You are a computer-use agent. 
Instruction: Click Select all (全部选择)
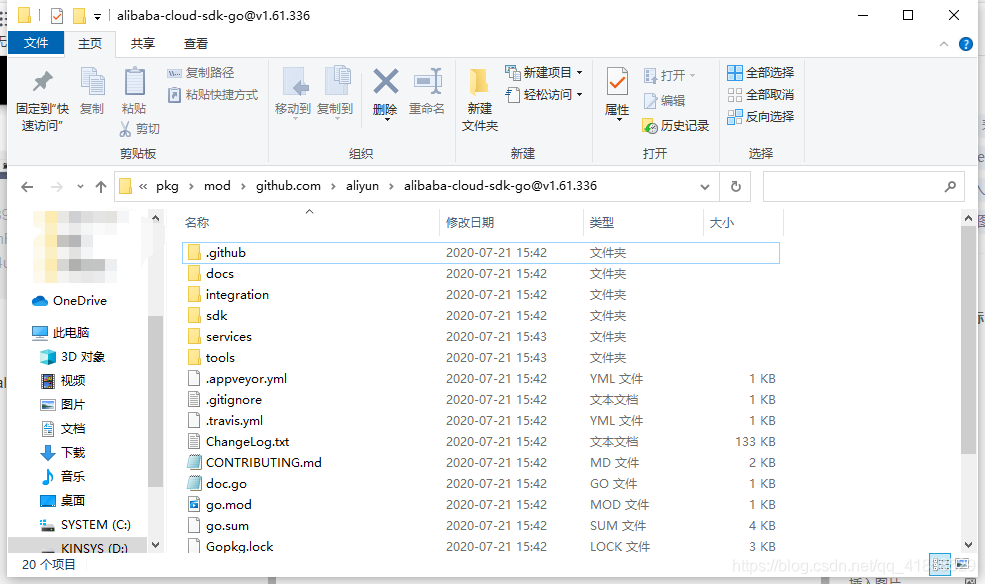click(761, 73)
